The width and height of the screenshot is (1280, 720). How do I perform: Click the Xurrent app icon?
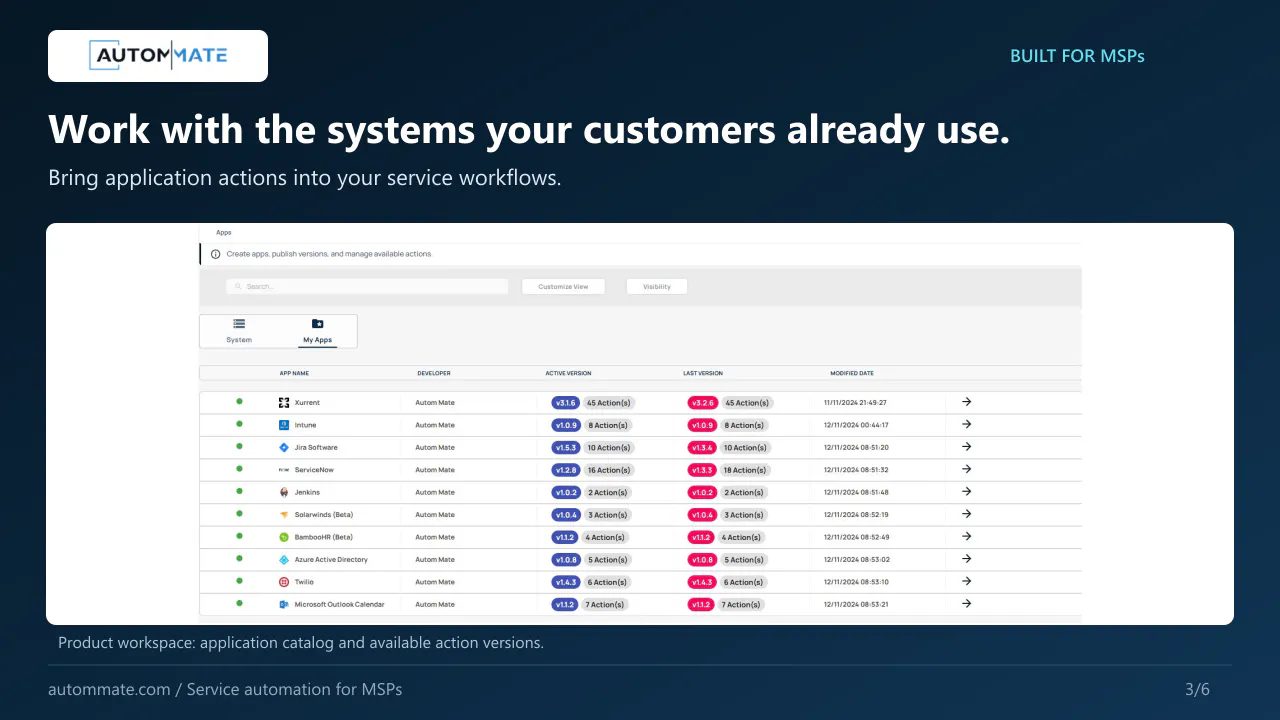[284, 403]
